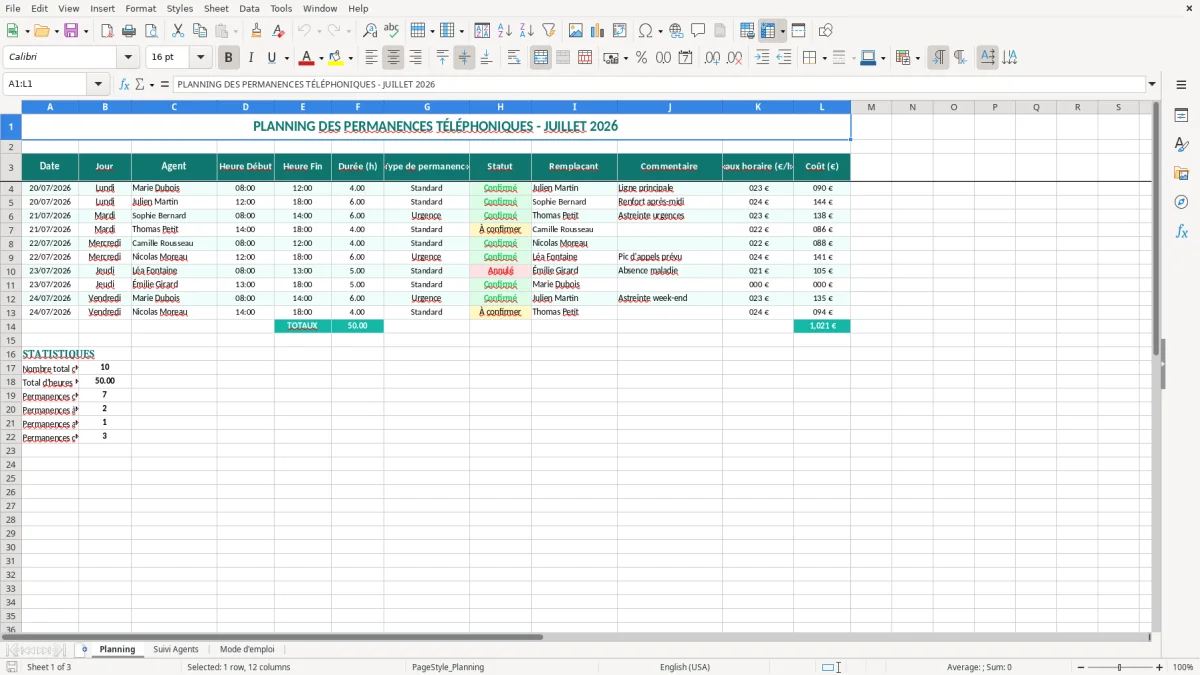
Task: Apply yellow background color swatch
Action: 336,58
